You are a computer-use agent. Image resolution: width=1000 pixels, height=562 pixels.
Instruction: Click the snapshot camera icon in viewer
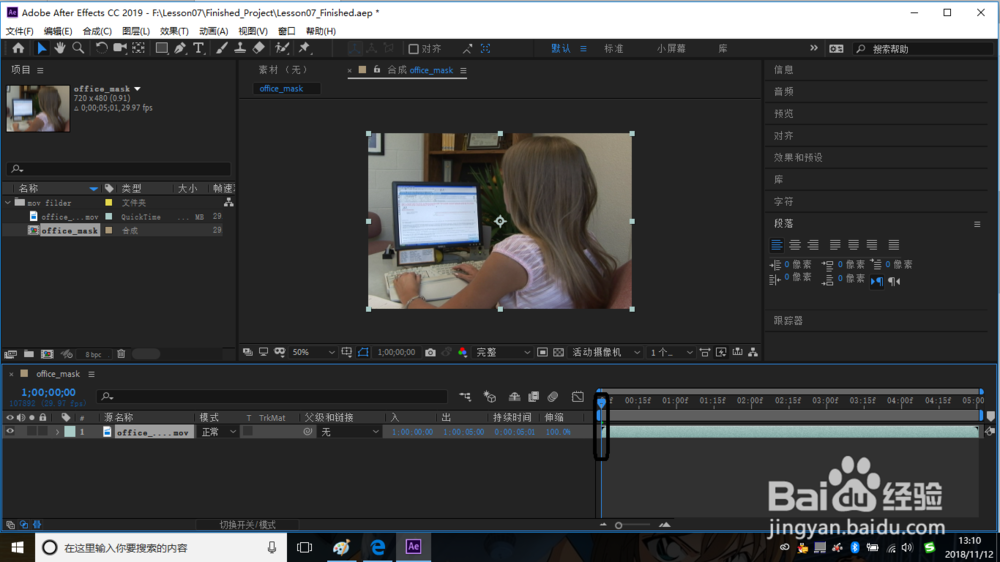(x=430, y=353)
